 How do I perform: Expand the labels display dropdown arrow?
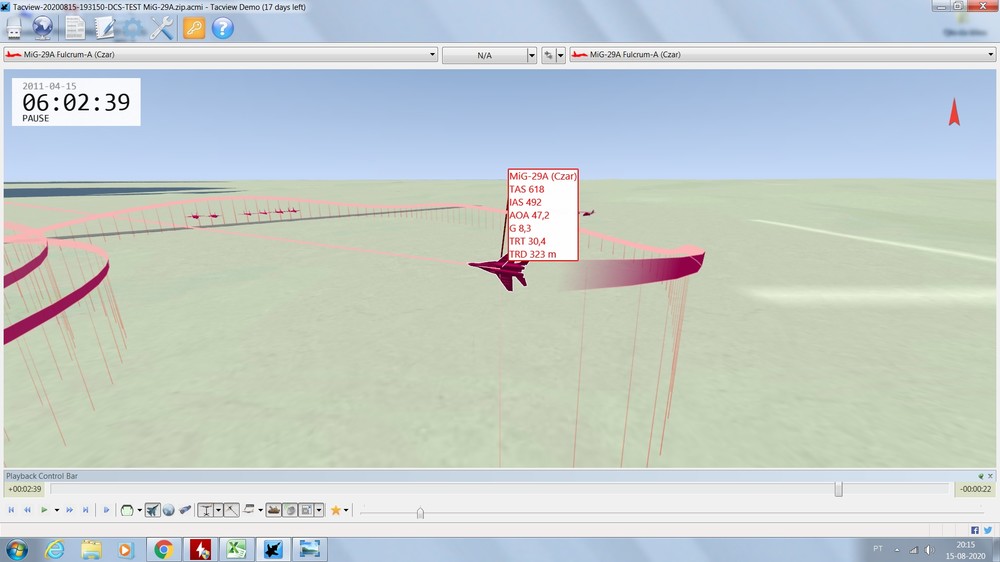[260, 510]
